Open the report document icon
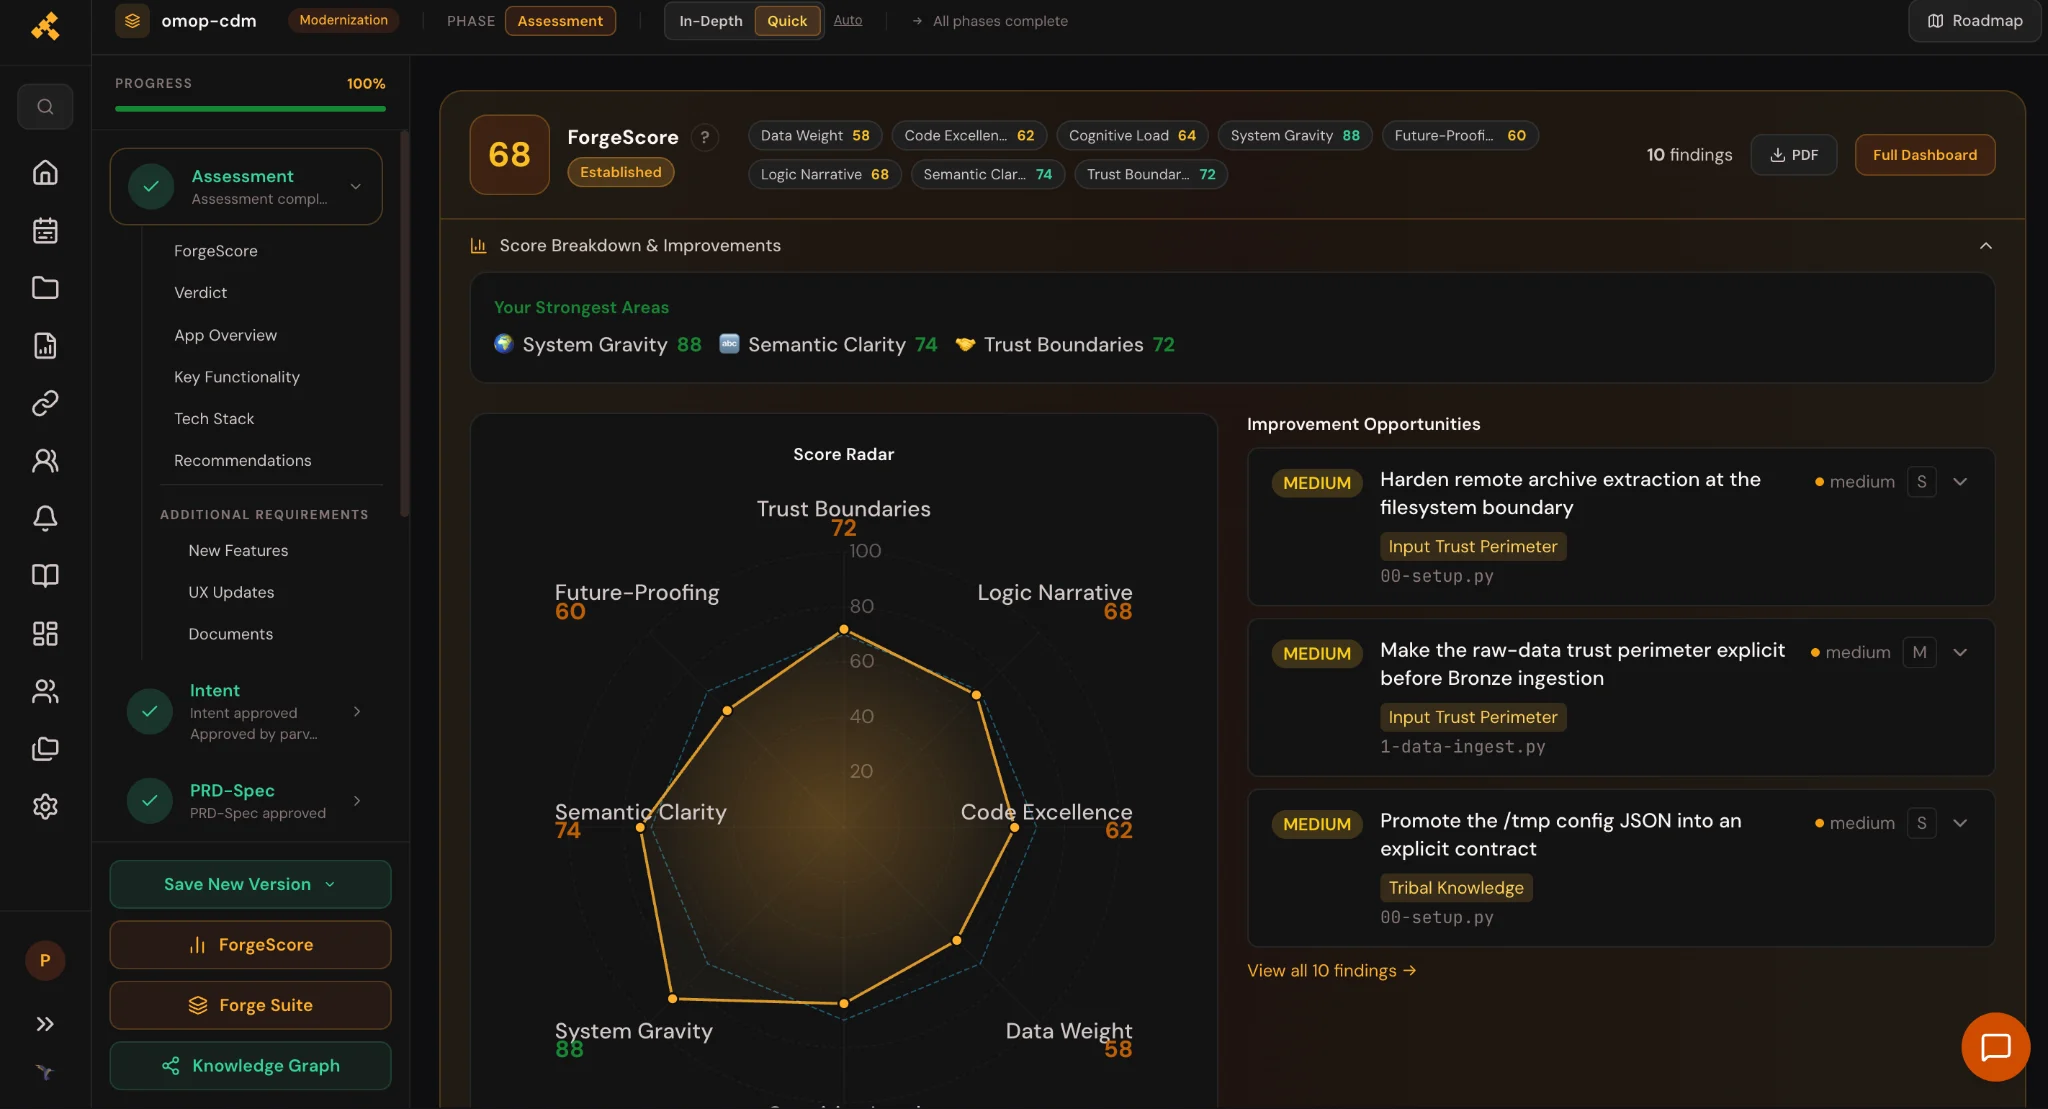 pos(45,346)
